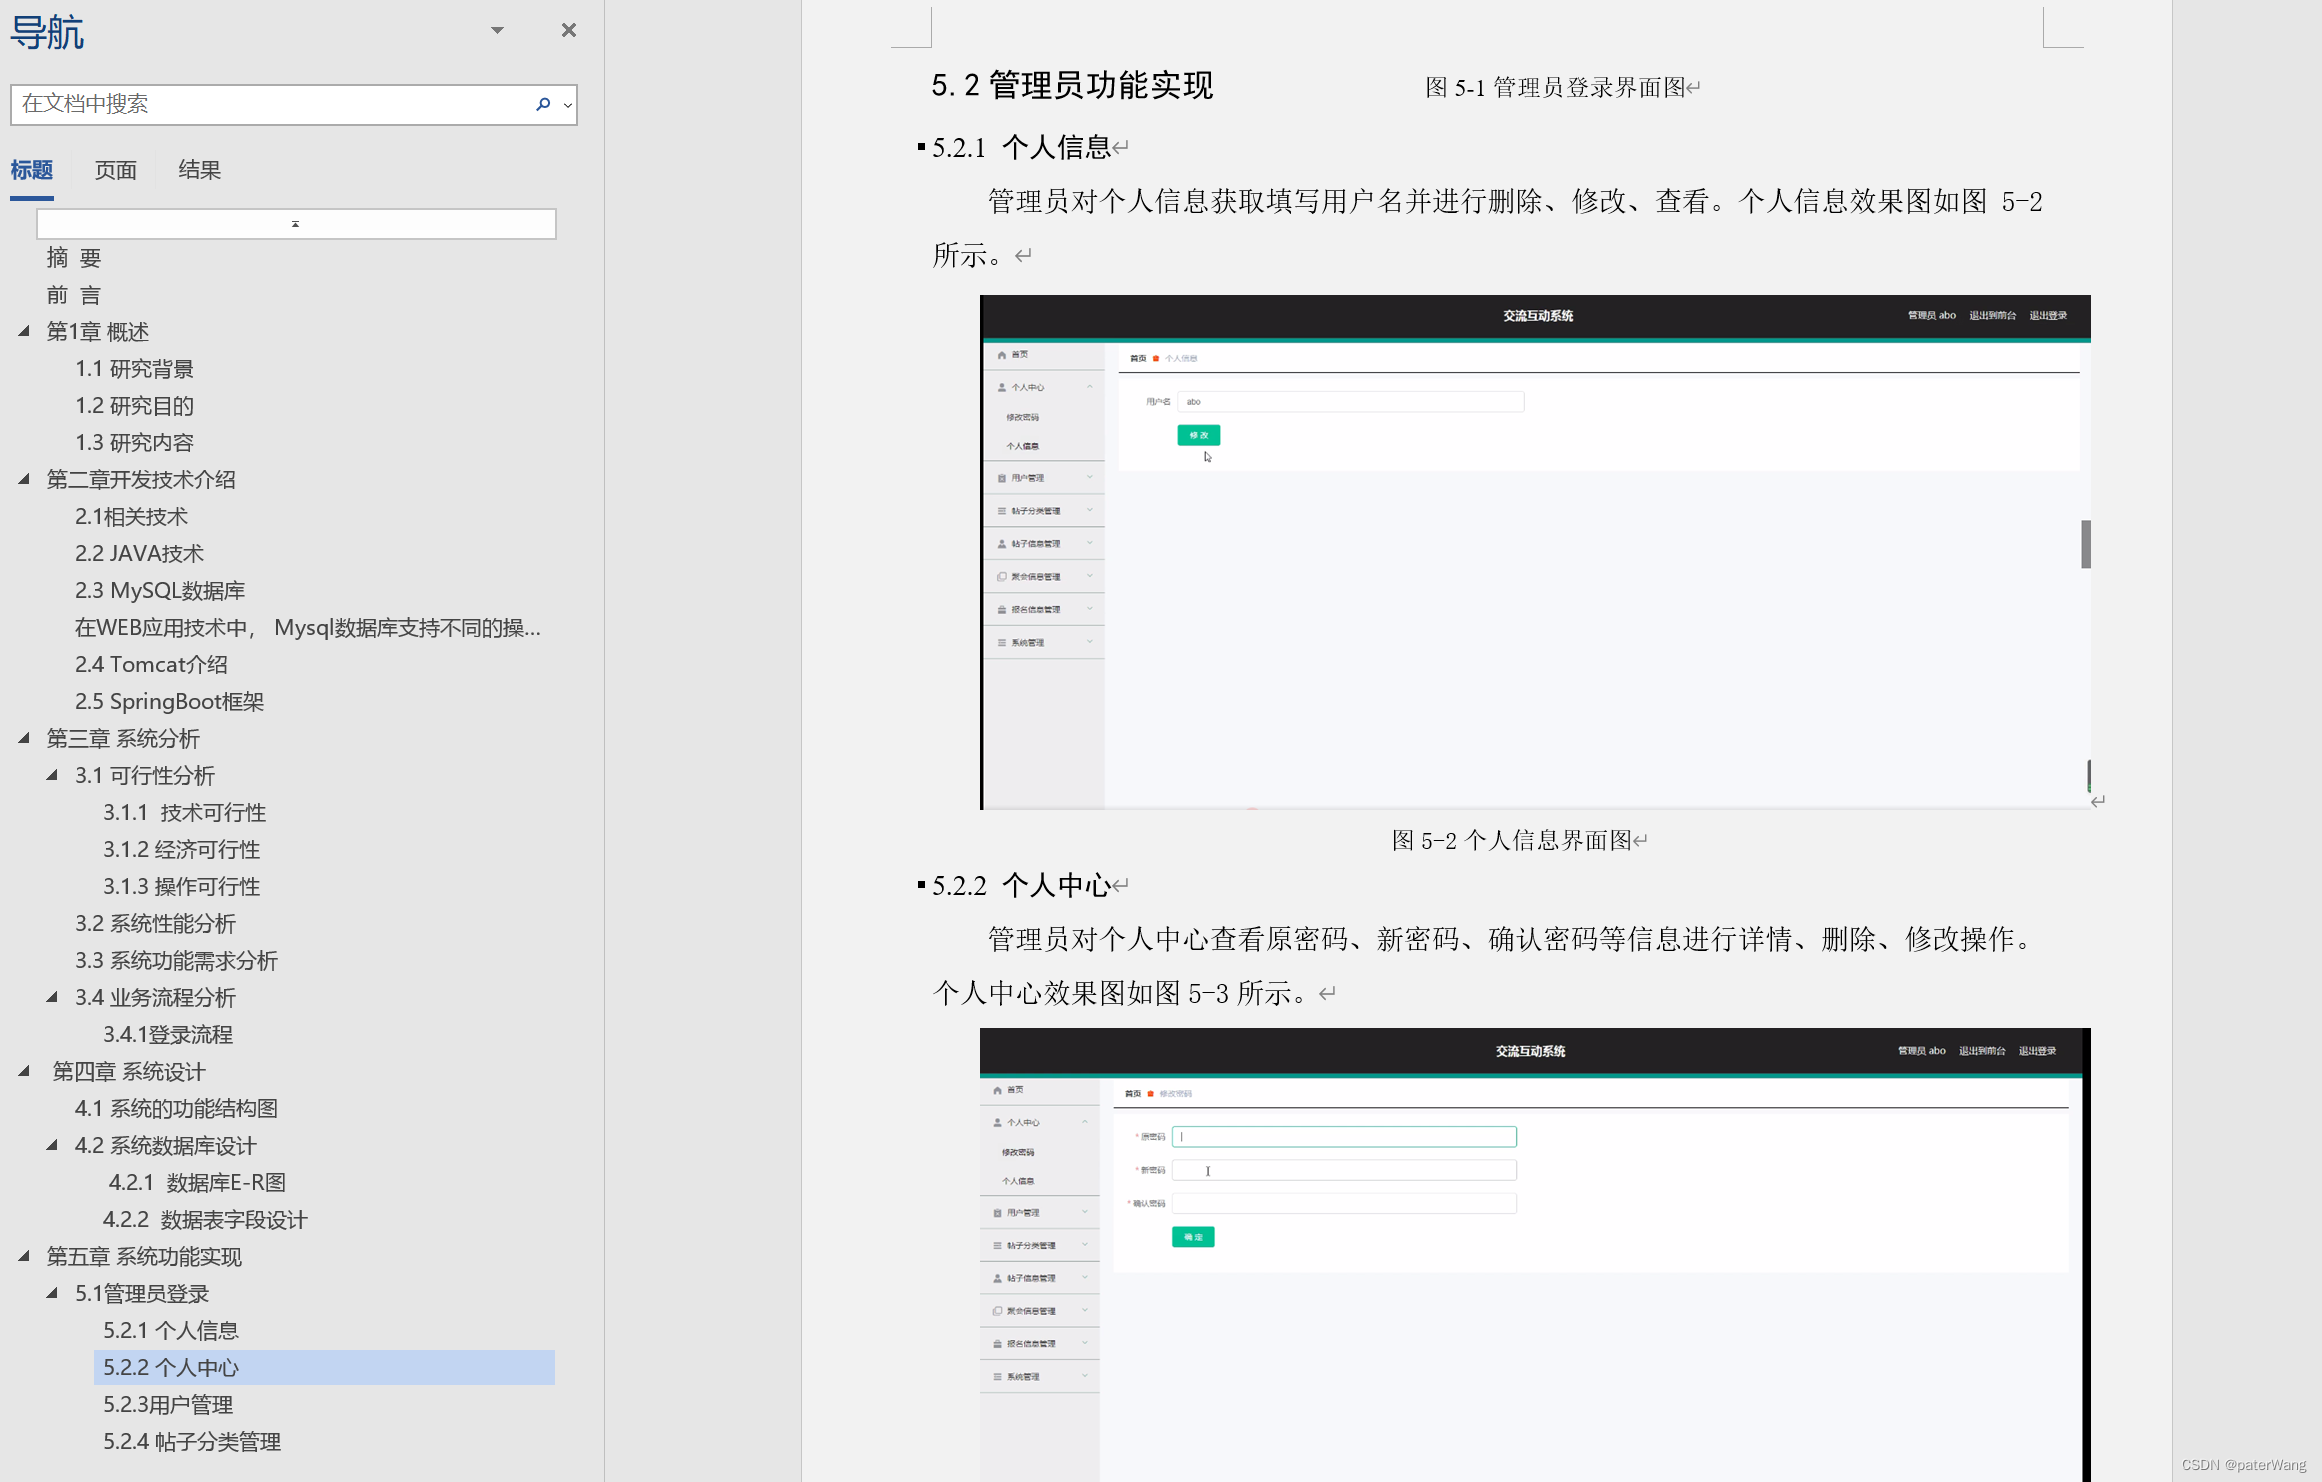Select the figure 5-3 password screenshot image
Image resolution: width=2322 pixels, height=1482 pixels.
[x=1535, y=1255]
